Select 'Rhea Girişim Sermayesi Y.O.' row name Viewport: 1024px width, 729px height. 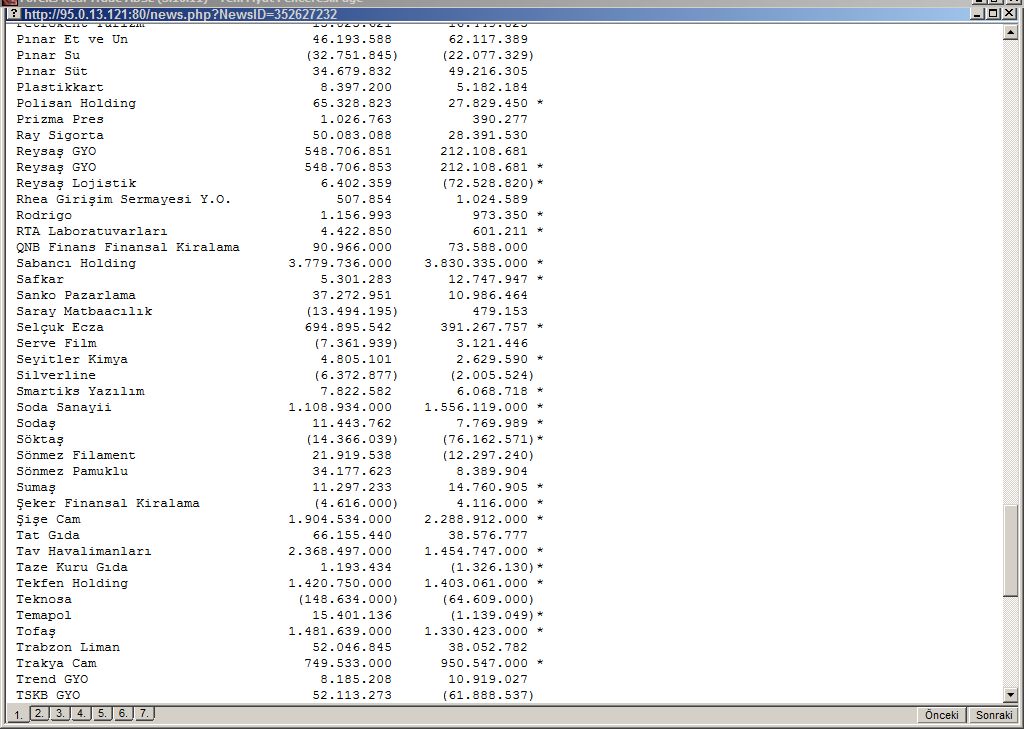coord(124,199)
